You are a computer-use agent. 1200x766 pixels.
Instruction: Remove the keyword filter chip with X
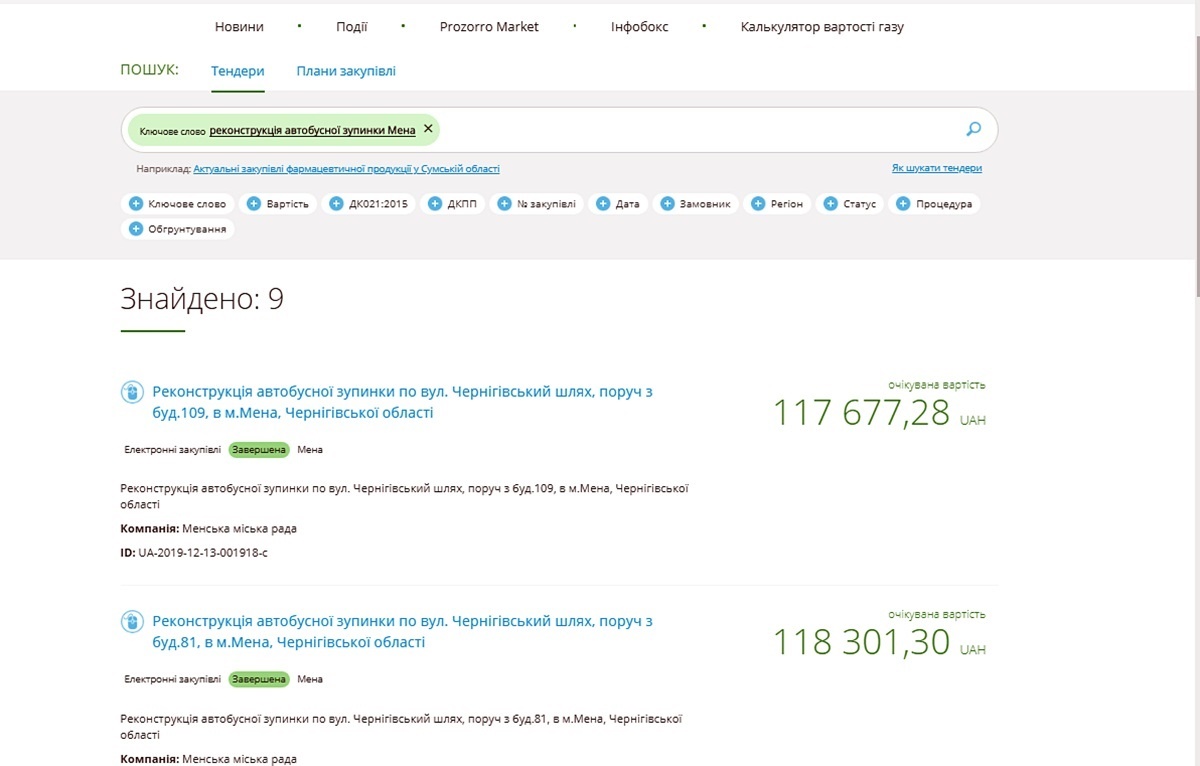[x=428, y=129]
